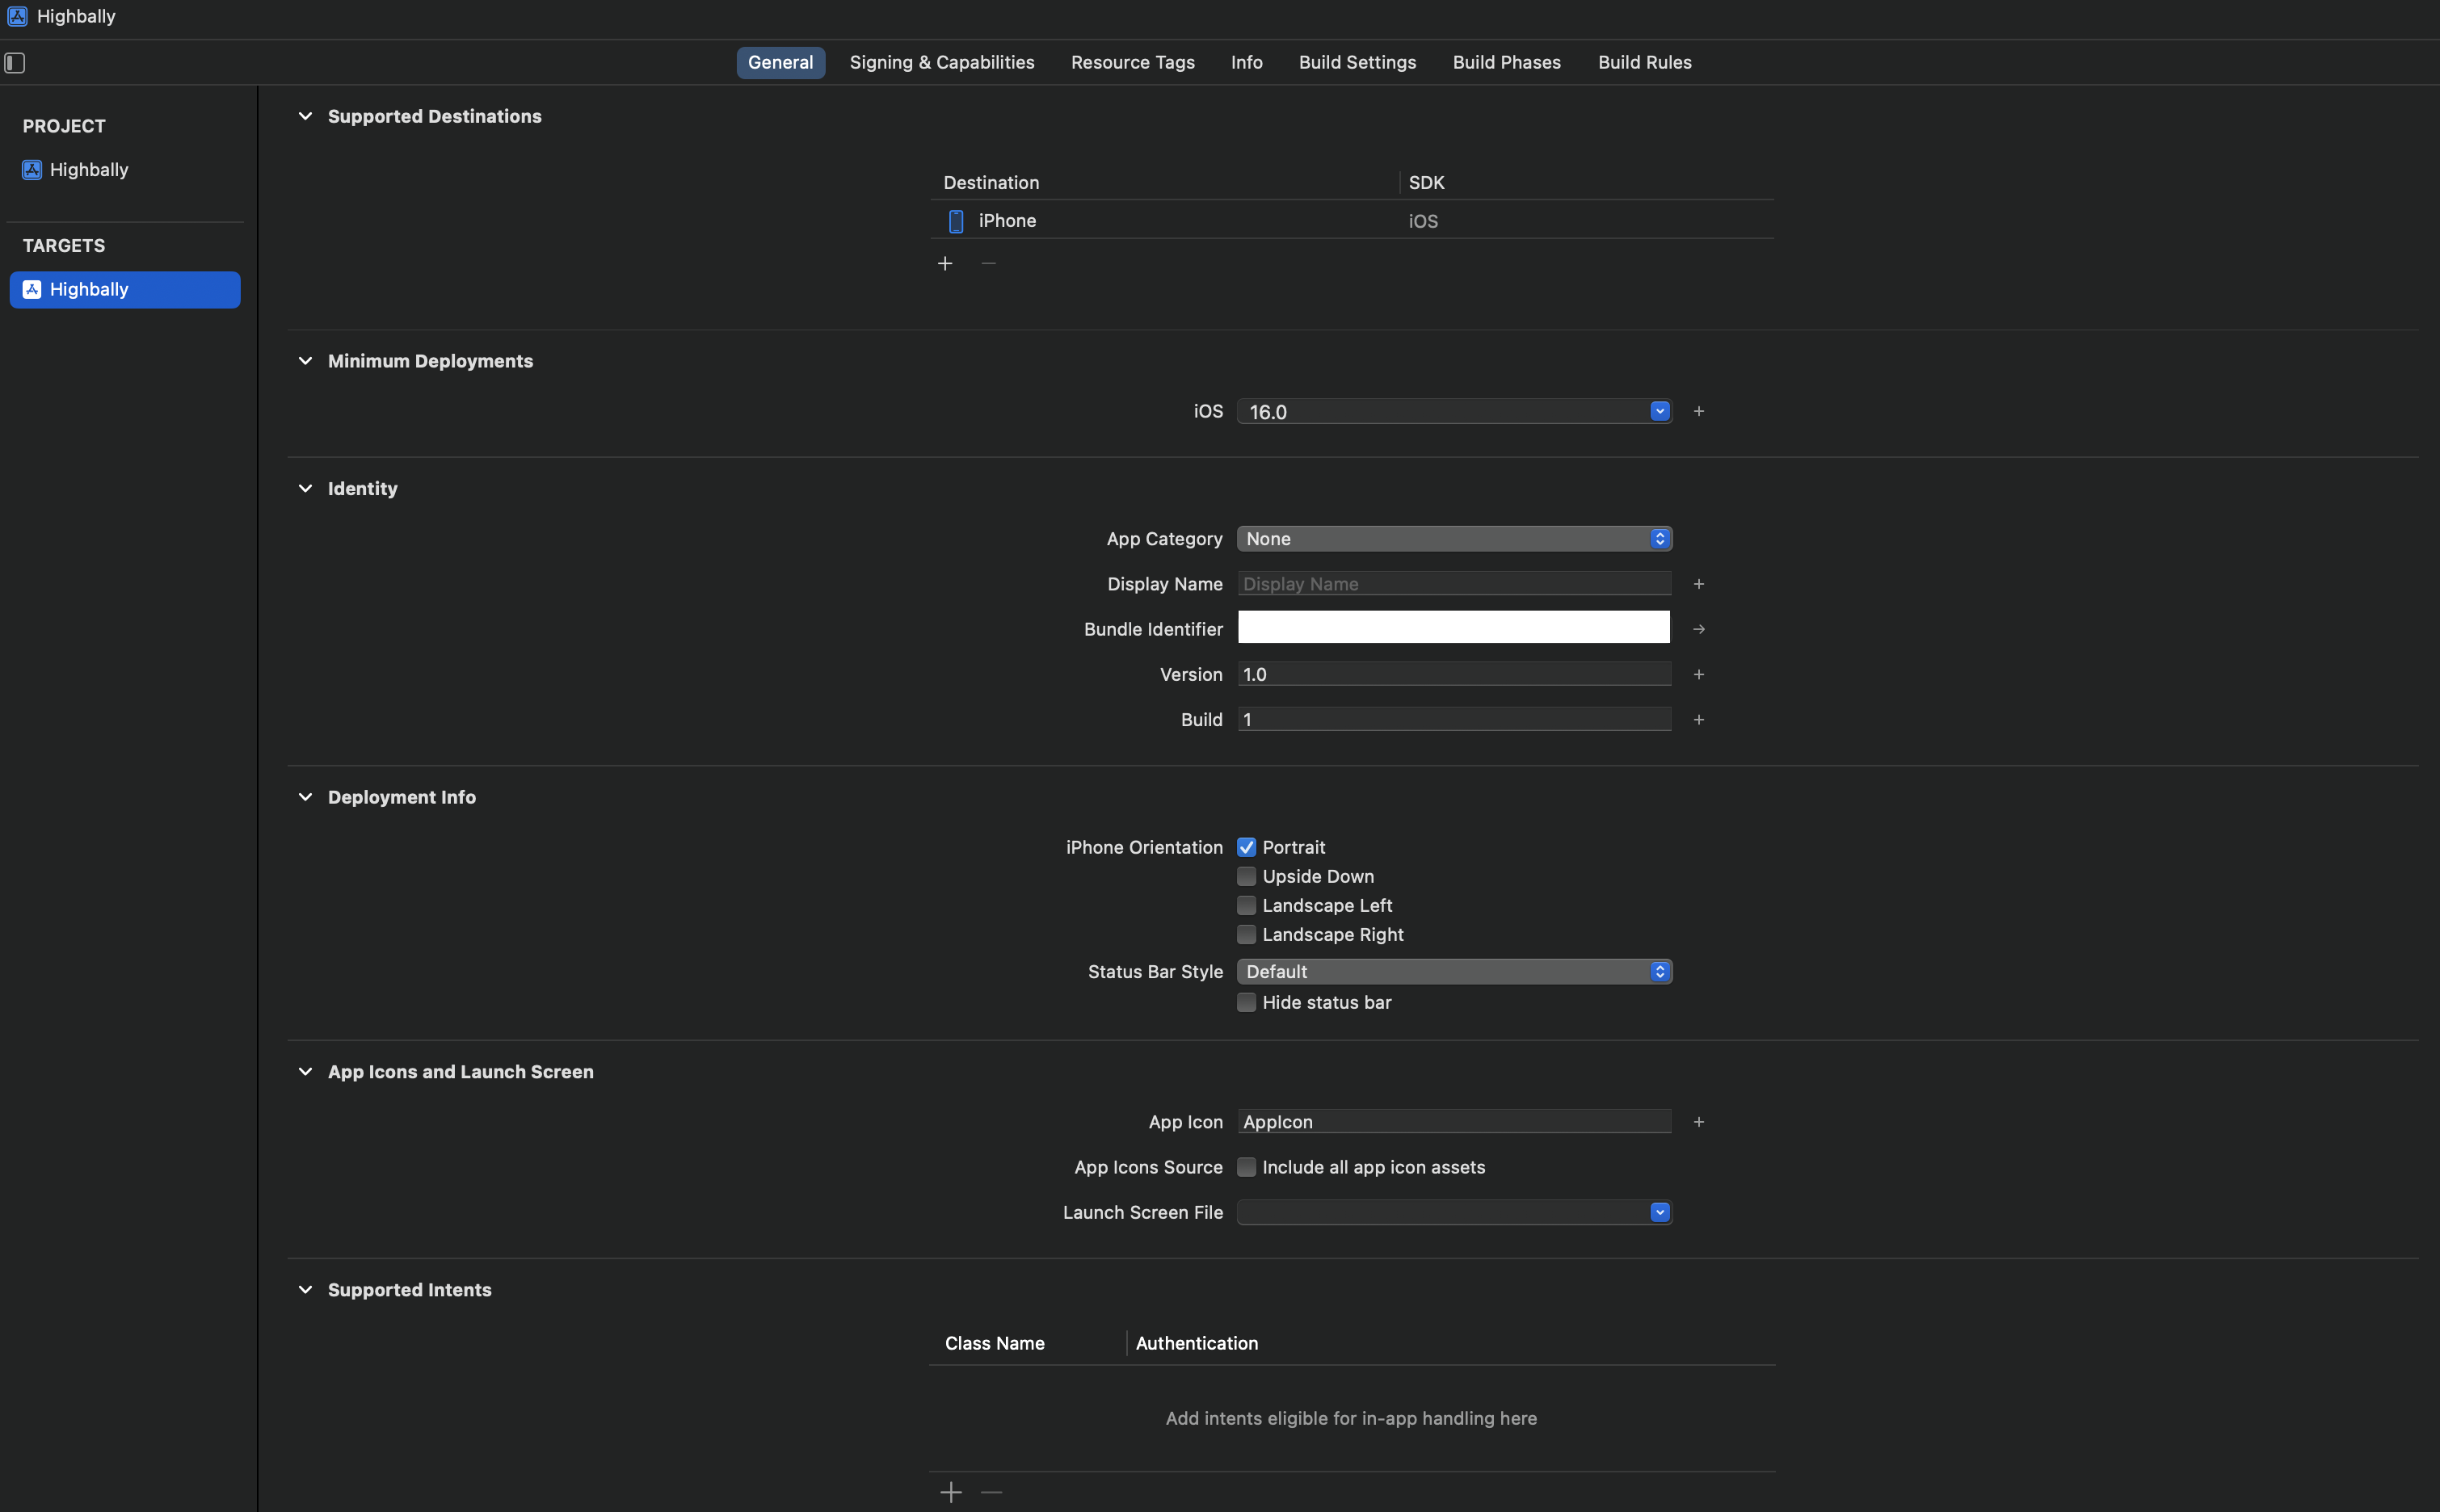Collapse the Identity section
Image resolution: width=2440 pixels, height=1512 pixels.
click(305, 488)
